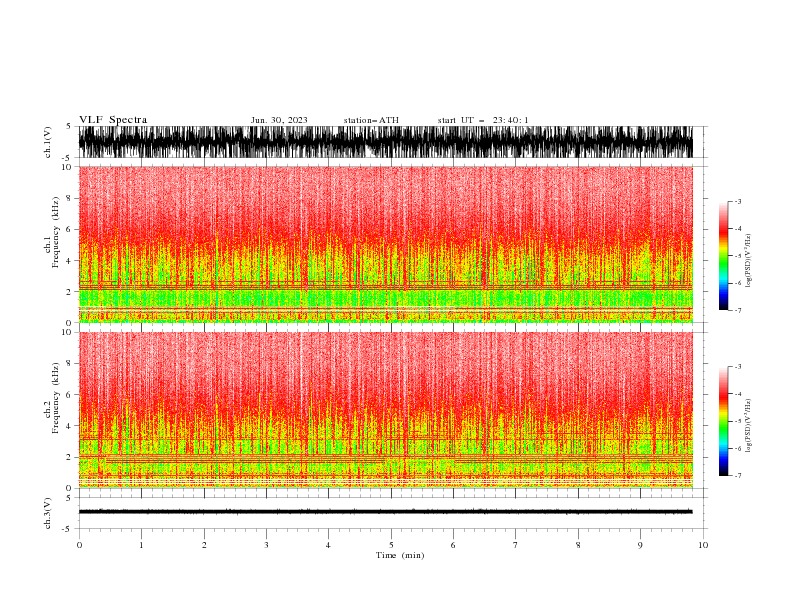This screenshot has width=792, height=612.
Task: Click the 'station=ATH' label
Action: coord(371,120)
